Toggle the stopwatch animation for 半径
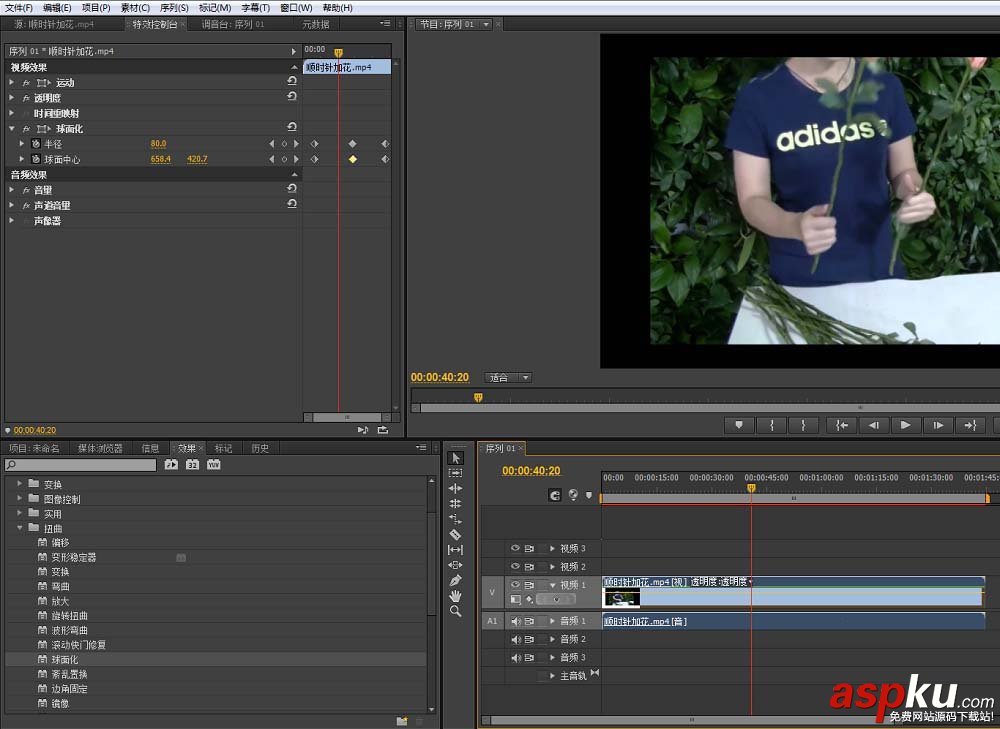 36,144
